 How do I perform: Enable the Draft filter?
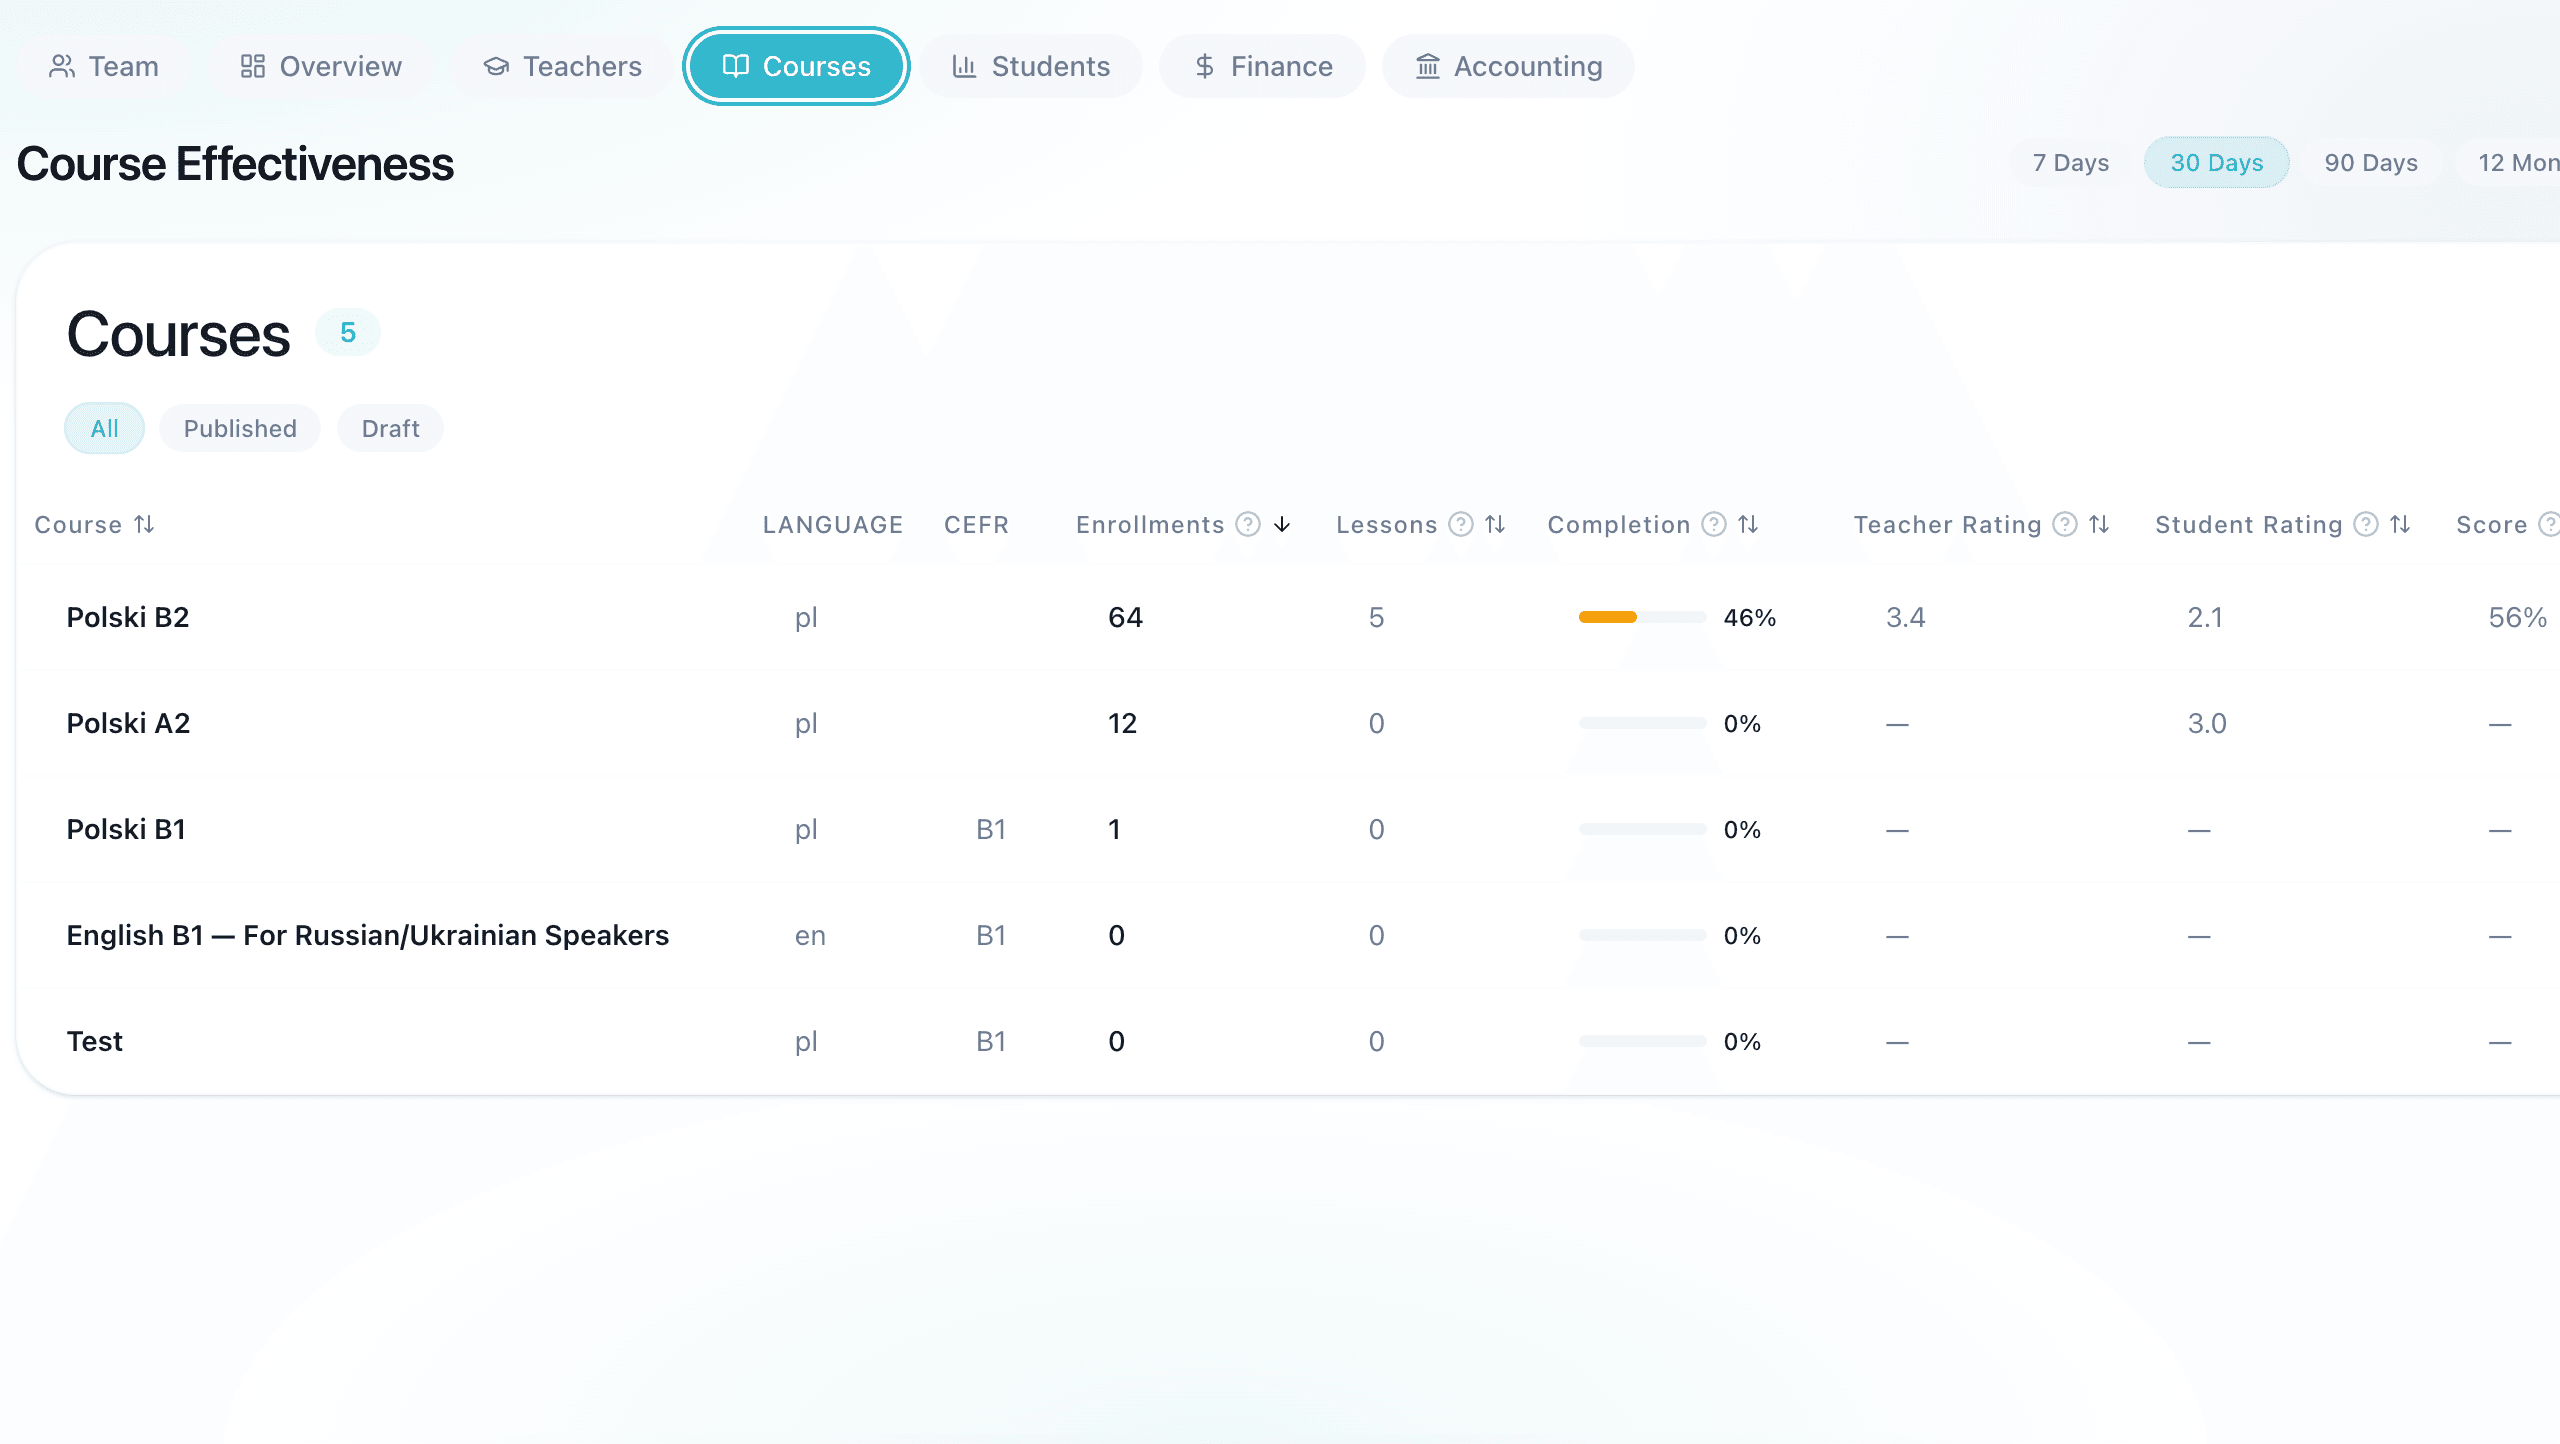pyautogui.click(x=390, y=428)
